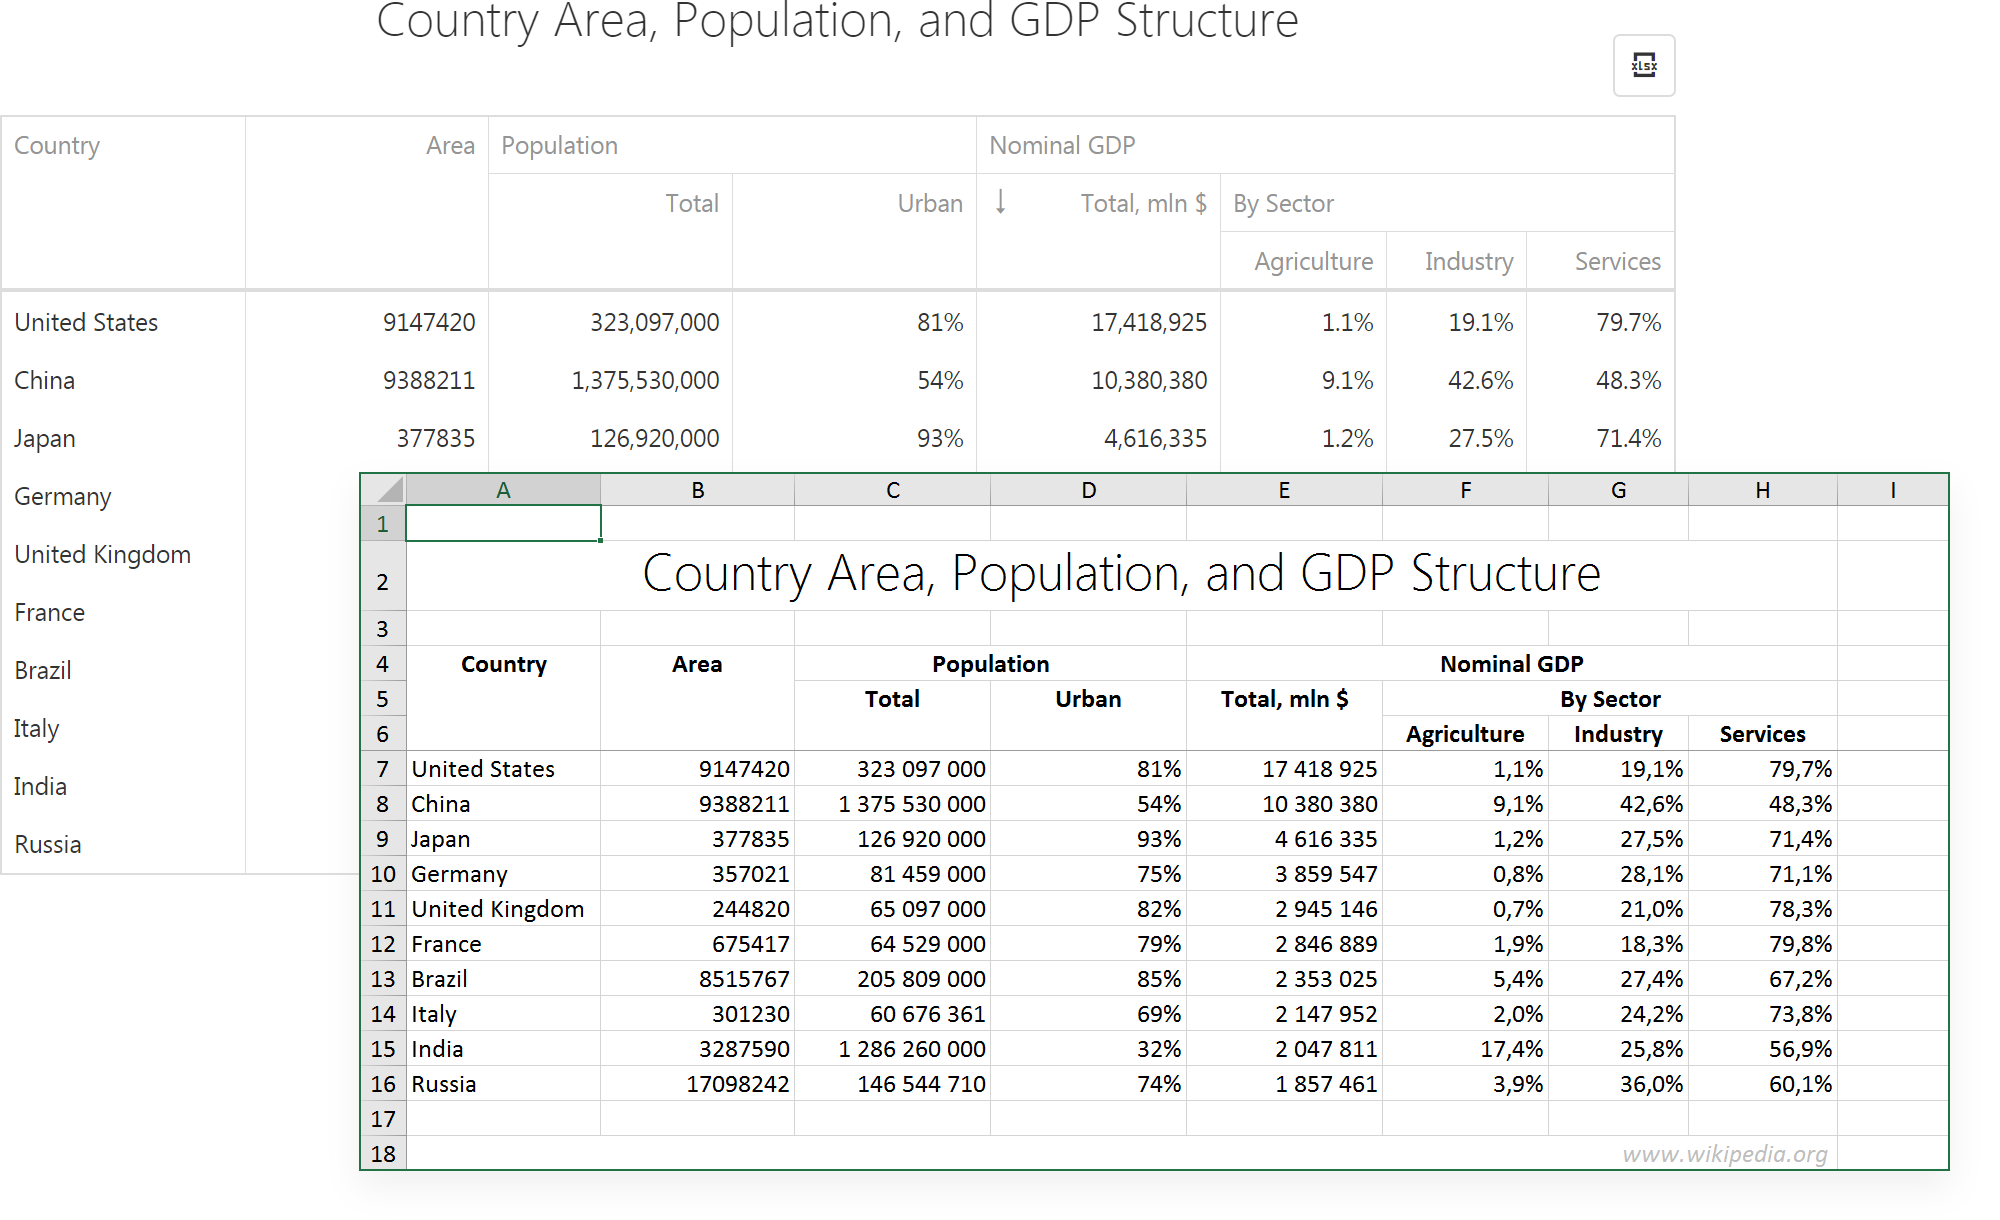
Task: Select spreadsheet column I header
Action: (1892, 490)
